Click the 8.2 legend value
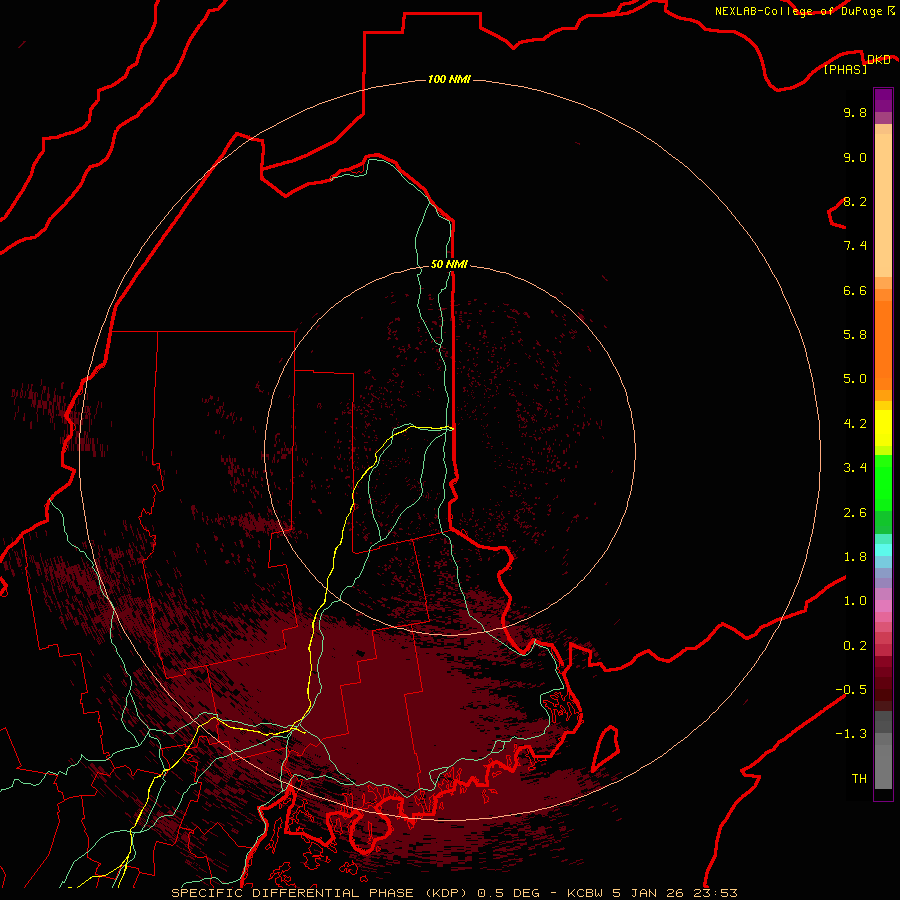900x900 pixels. [x=855, y=201]
